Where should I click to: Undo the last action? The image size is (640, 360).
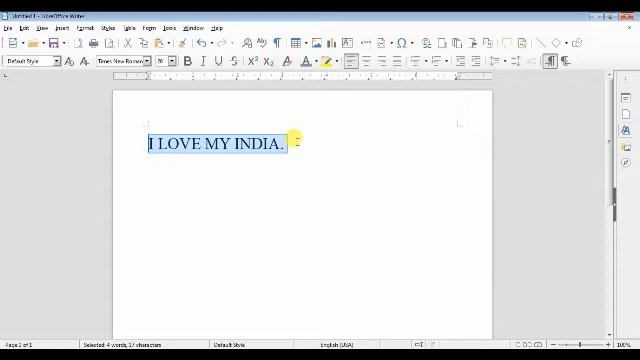coord(202,43)
